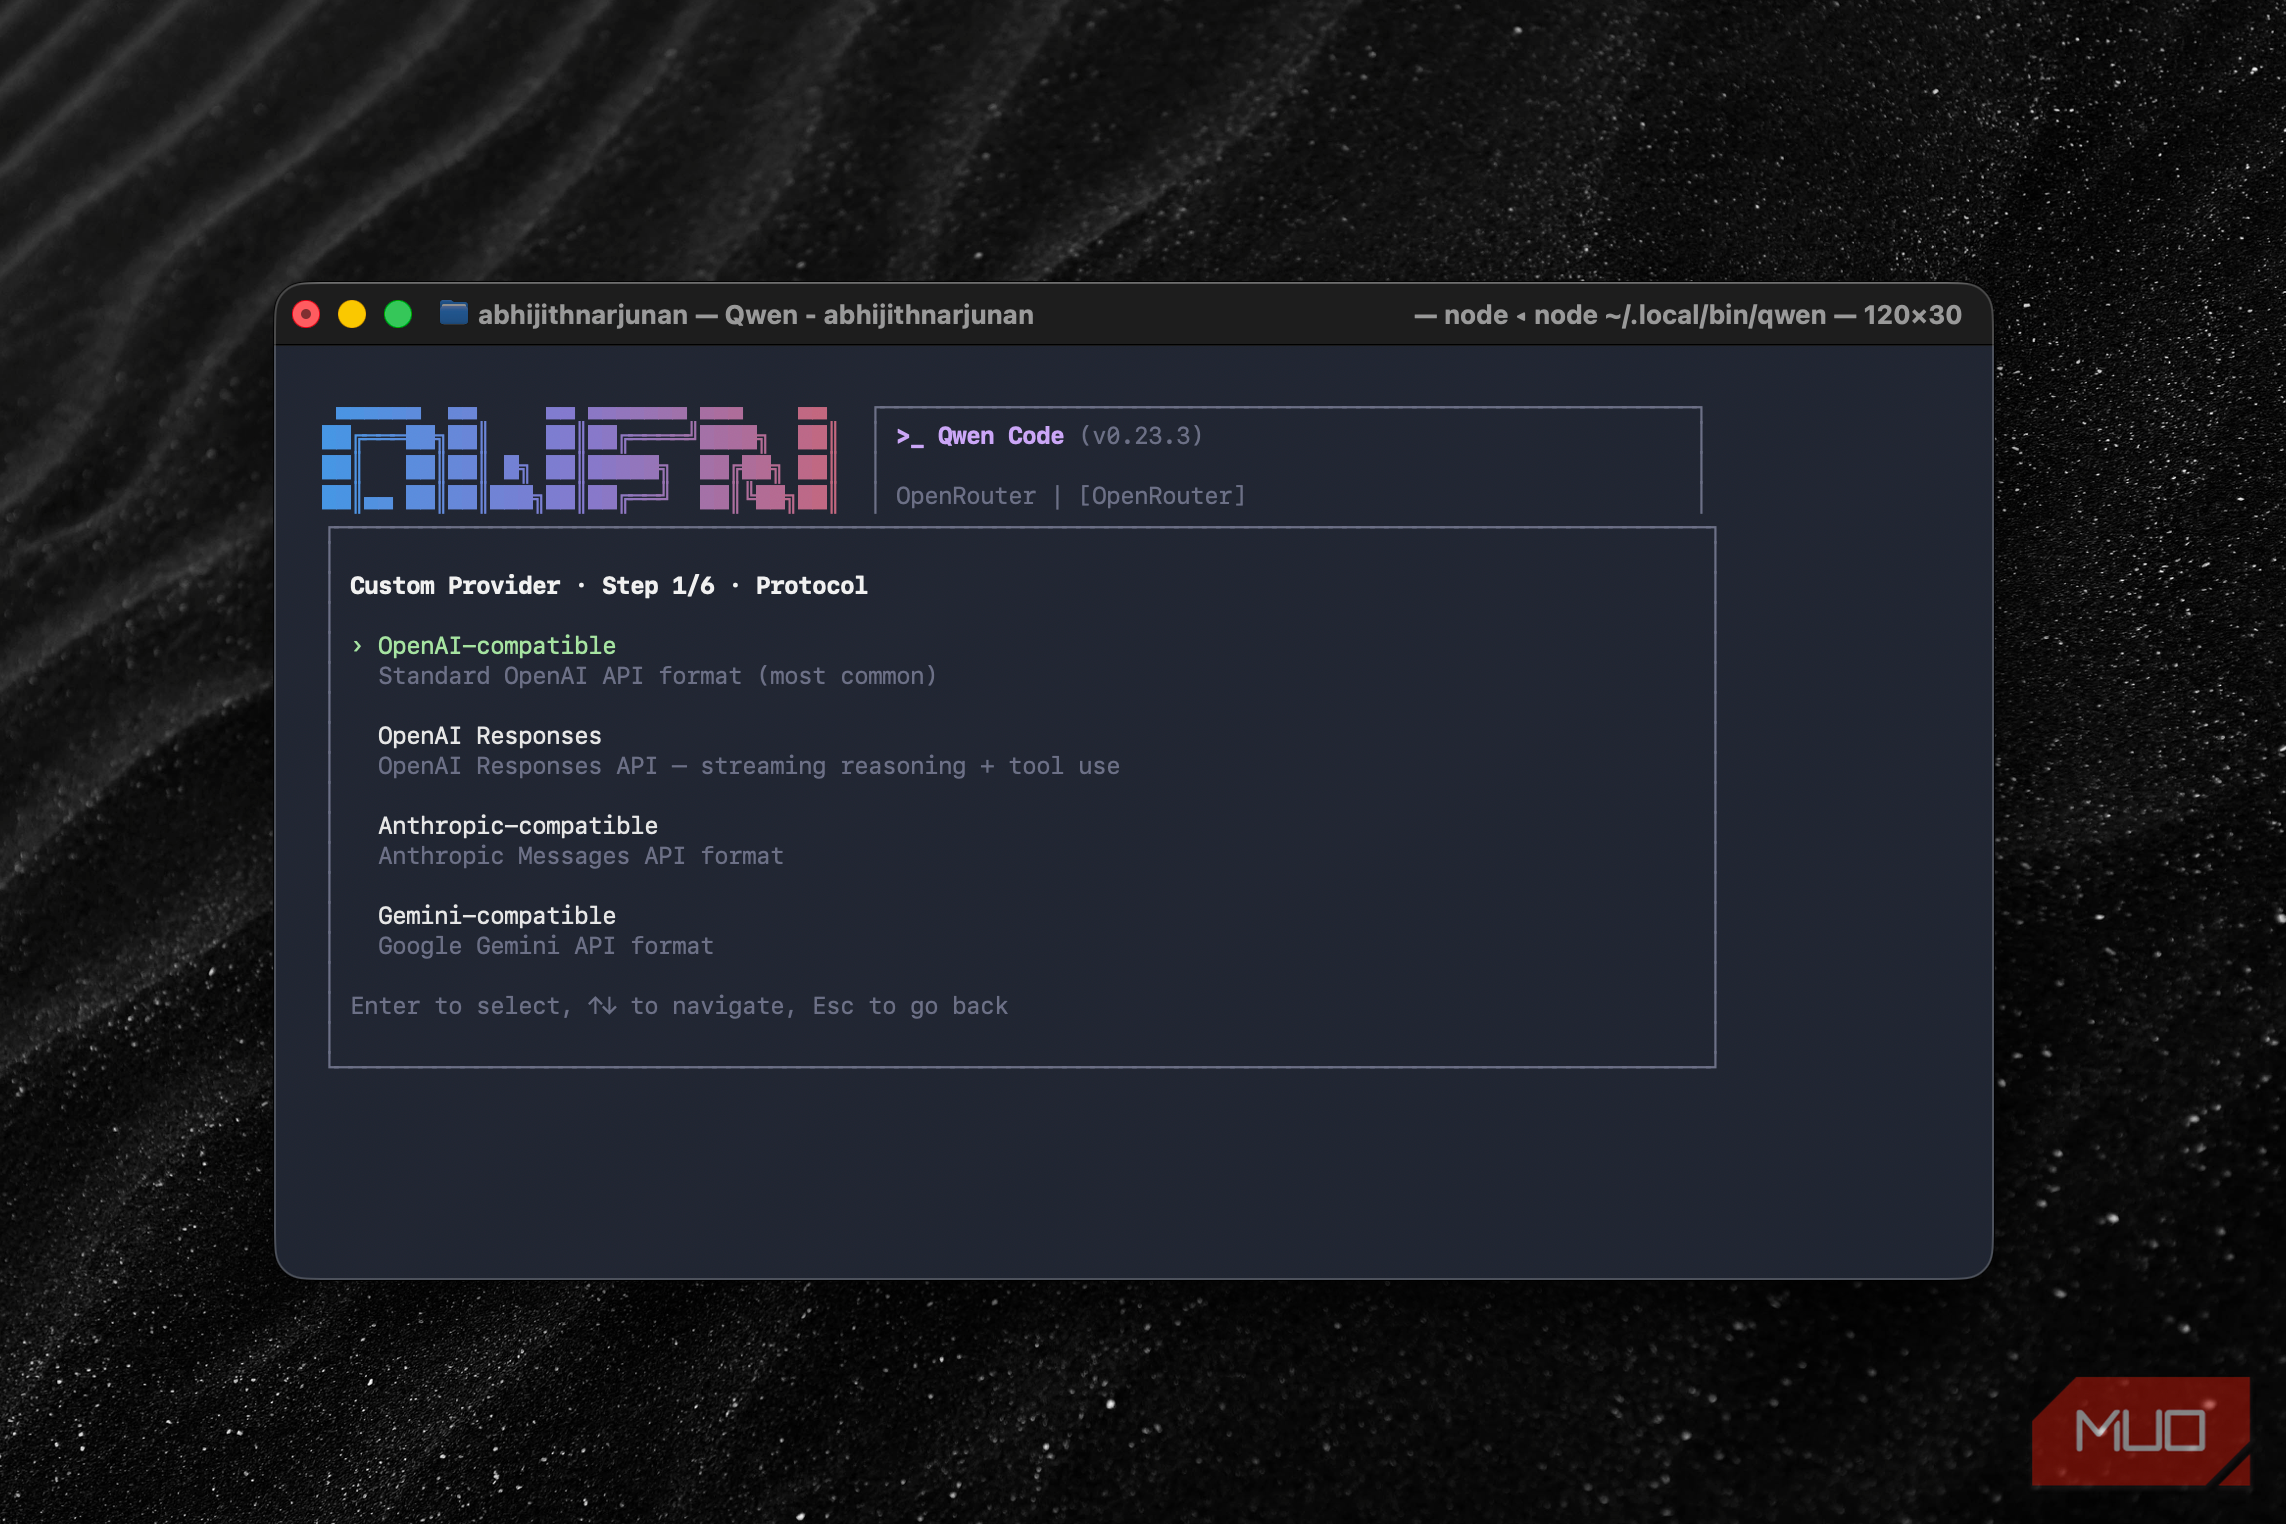
Task: Click the version text (v0.23.3)
Action: tap(1141, 436)
